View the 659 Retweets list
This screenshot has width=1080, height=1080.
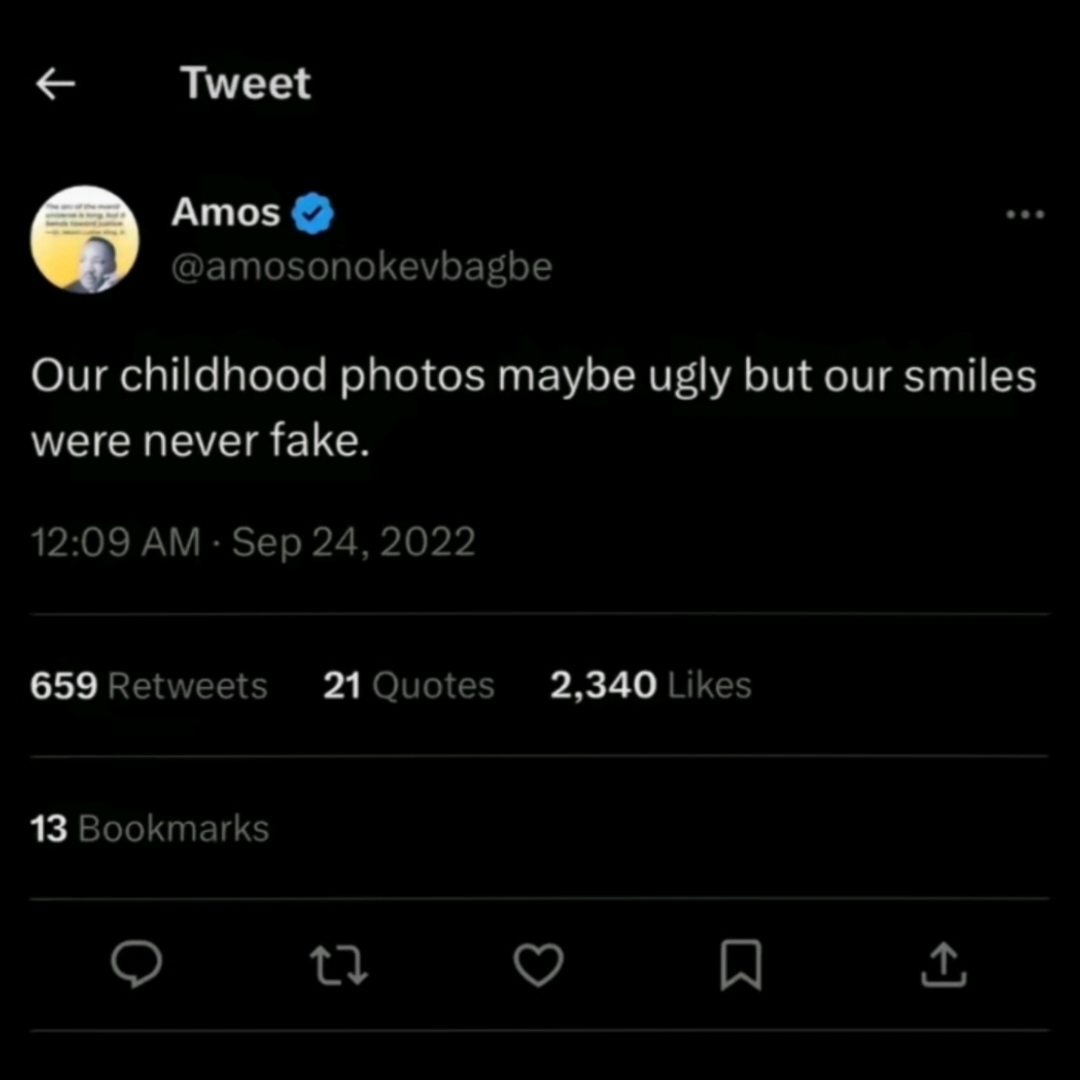(148, 685)
